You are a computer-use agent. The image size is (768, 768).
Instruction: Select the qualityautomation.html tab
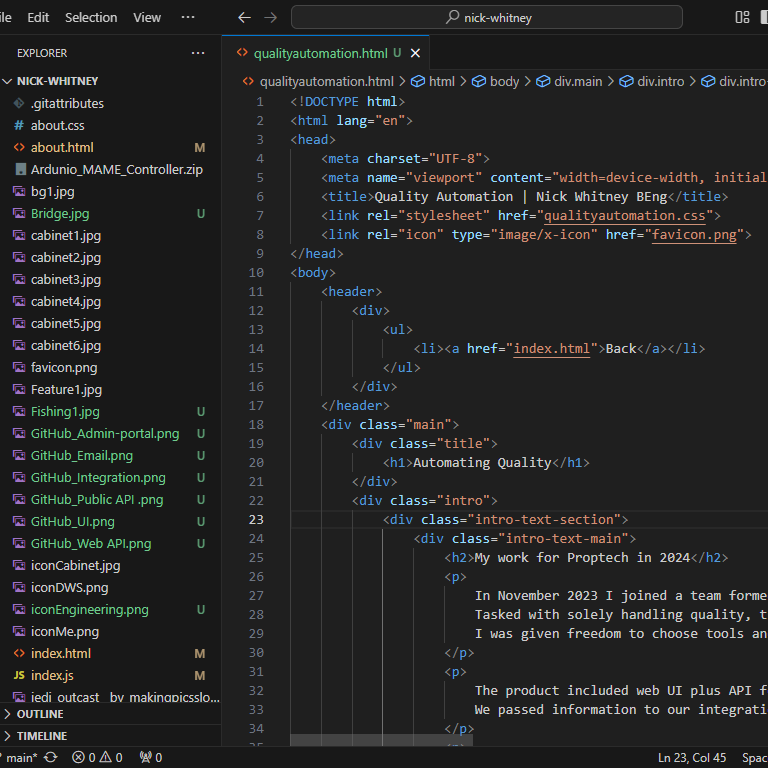(319, 53)
